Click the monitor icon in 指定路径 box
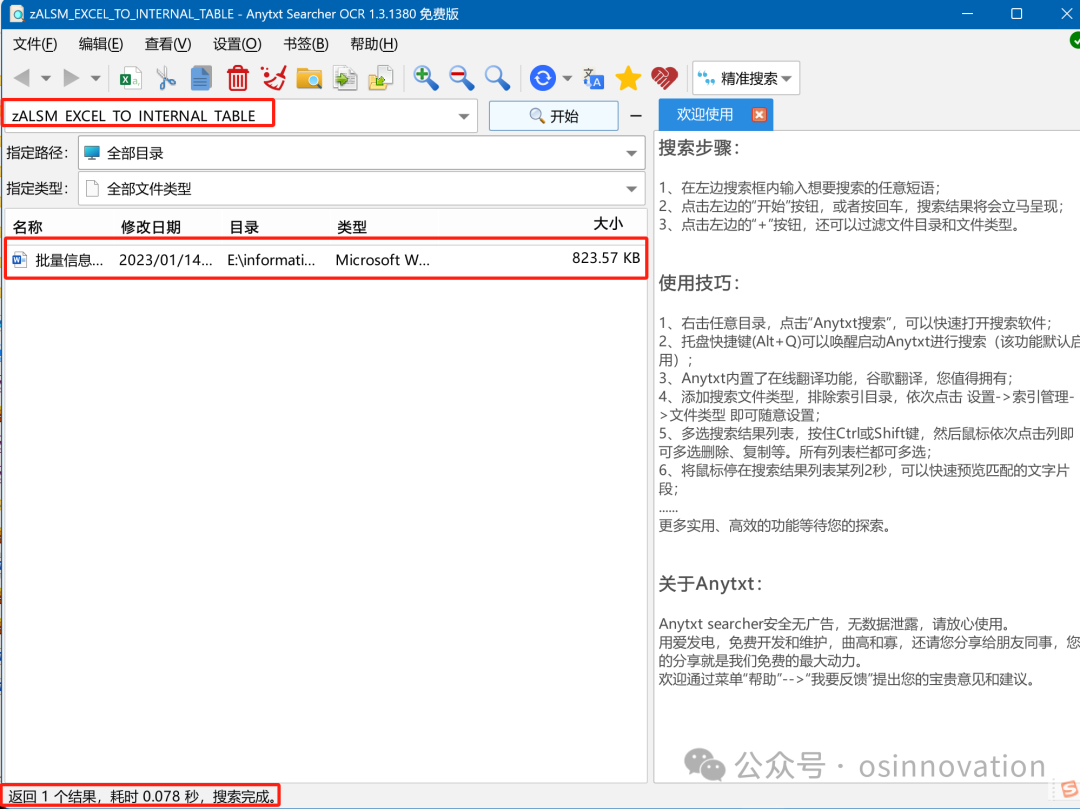This screenshot has width=1080, height=809. 92,153
